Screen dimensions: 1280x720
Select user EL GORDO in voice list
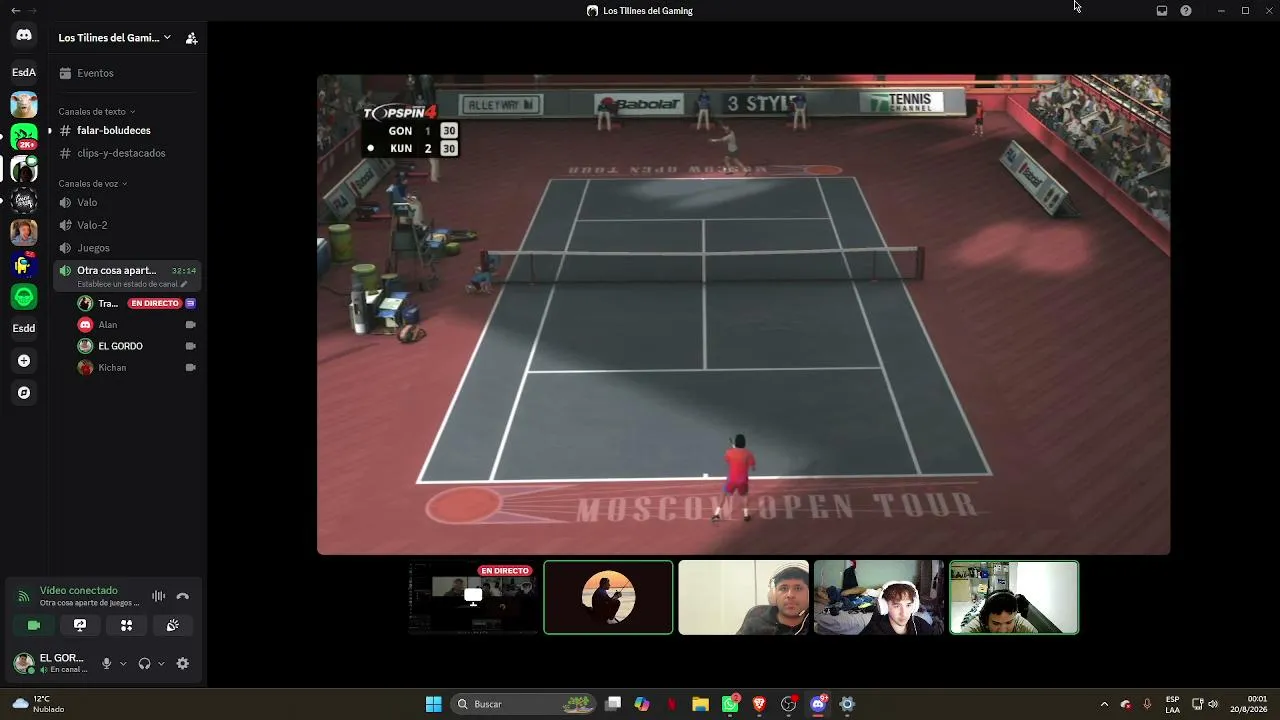pos(120,346)
